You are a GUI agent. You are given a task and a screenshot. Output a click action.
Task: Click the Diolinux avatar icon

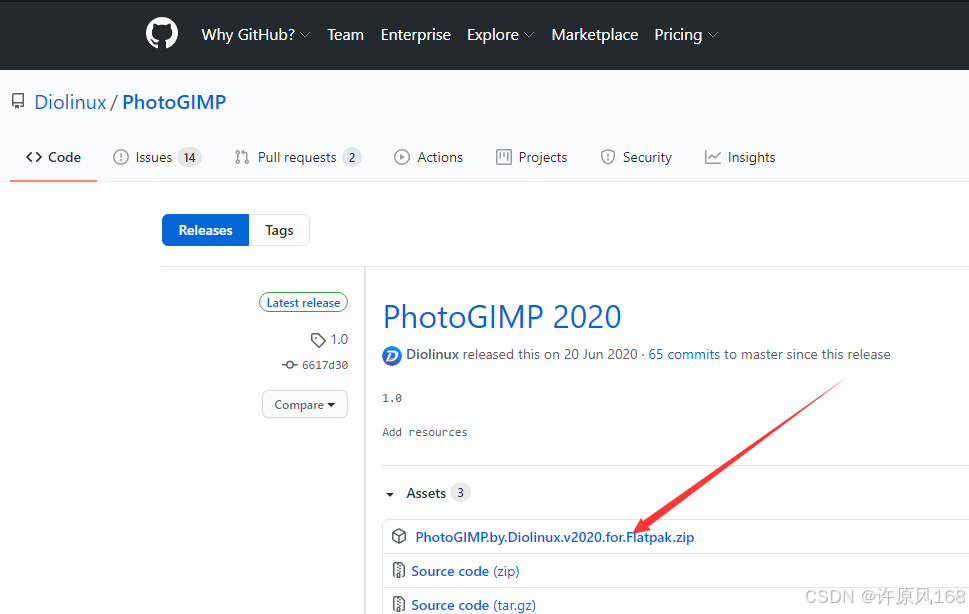(392, 355)
